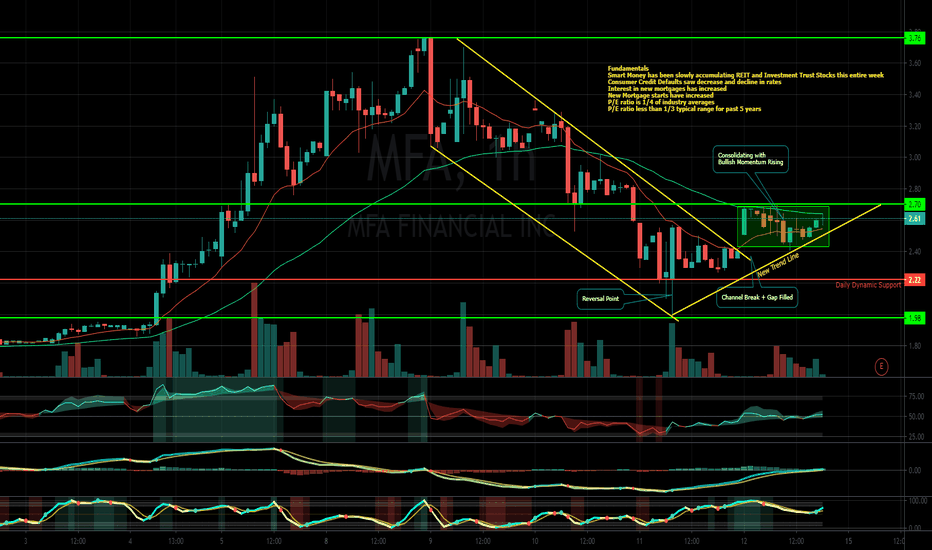Click the date label '15' on time axis
Screen dimensions: 932x550
[849, 541]
